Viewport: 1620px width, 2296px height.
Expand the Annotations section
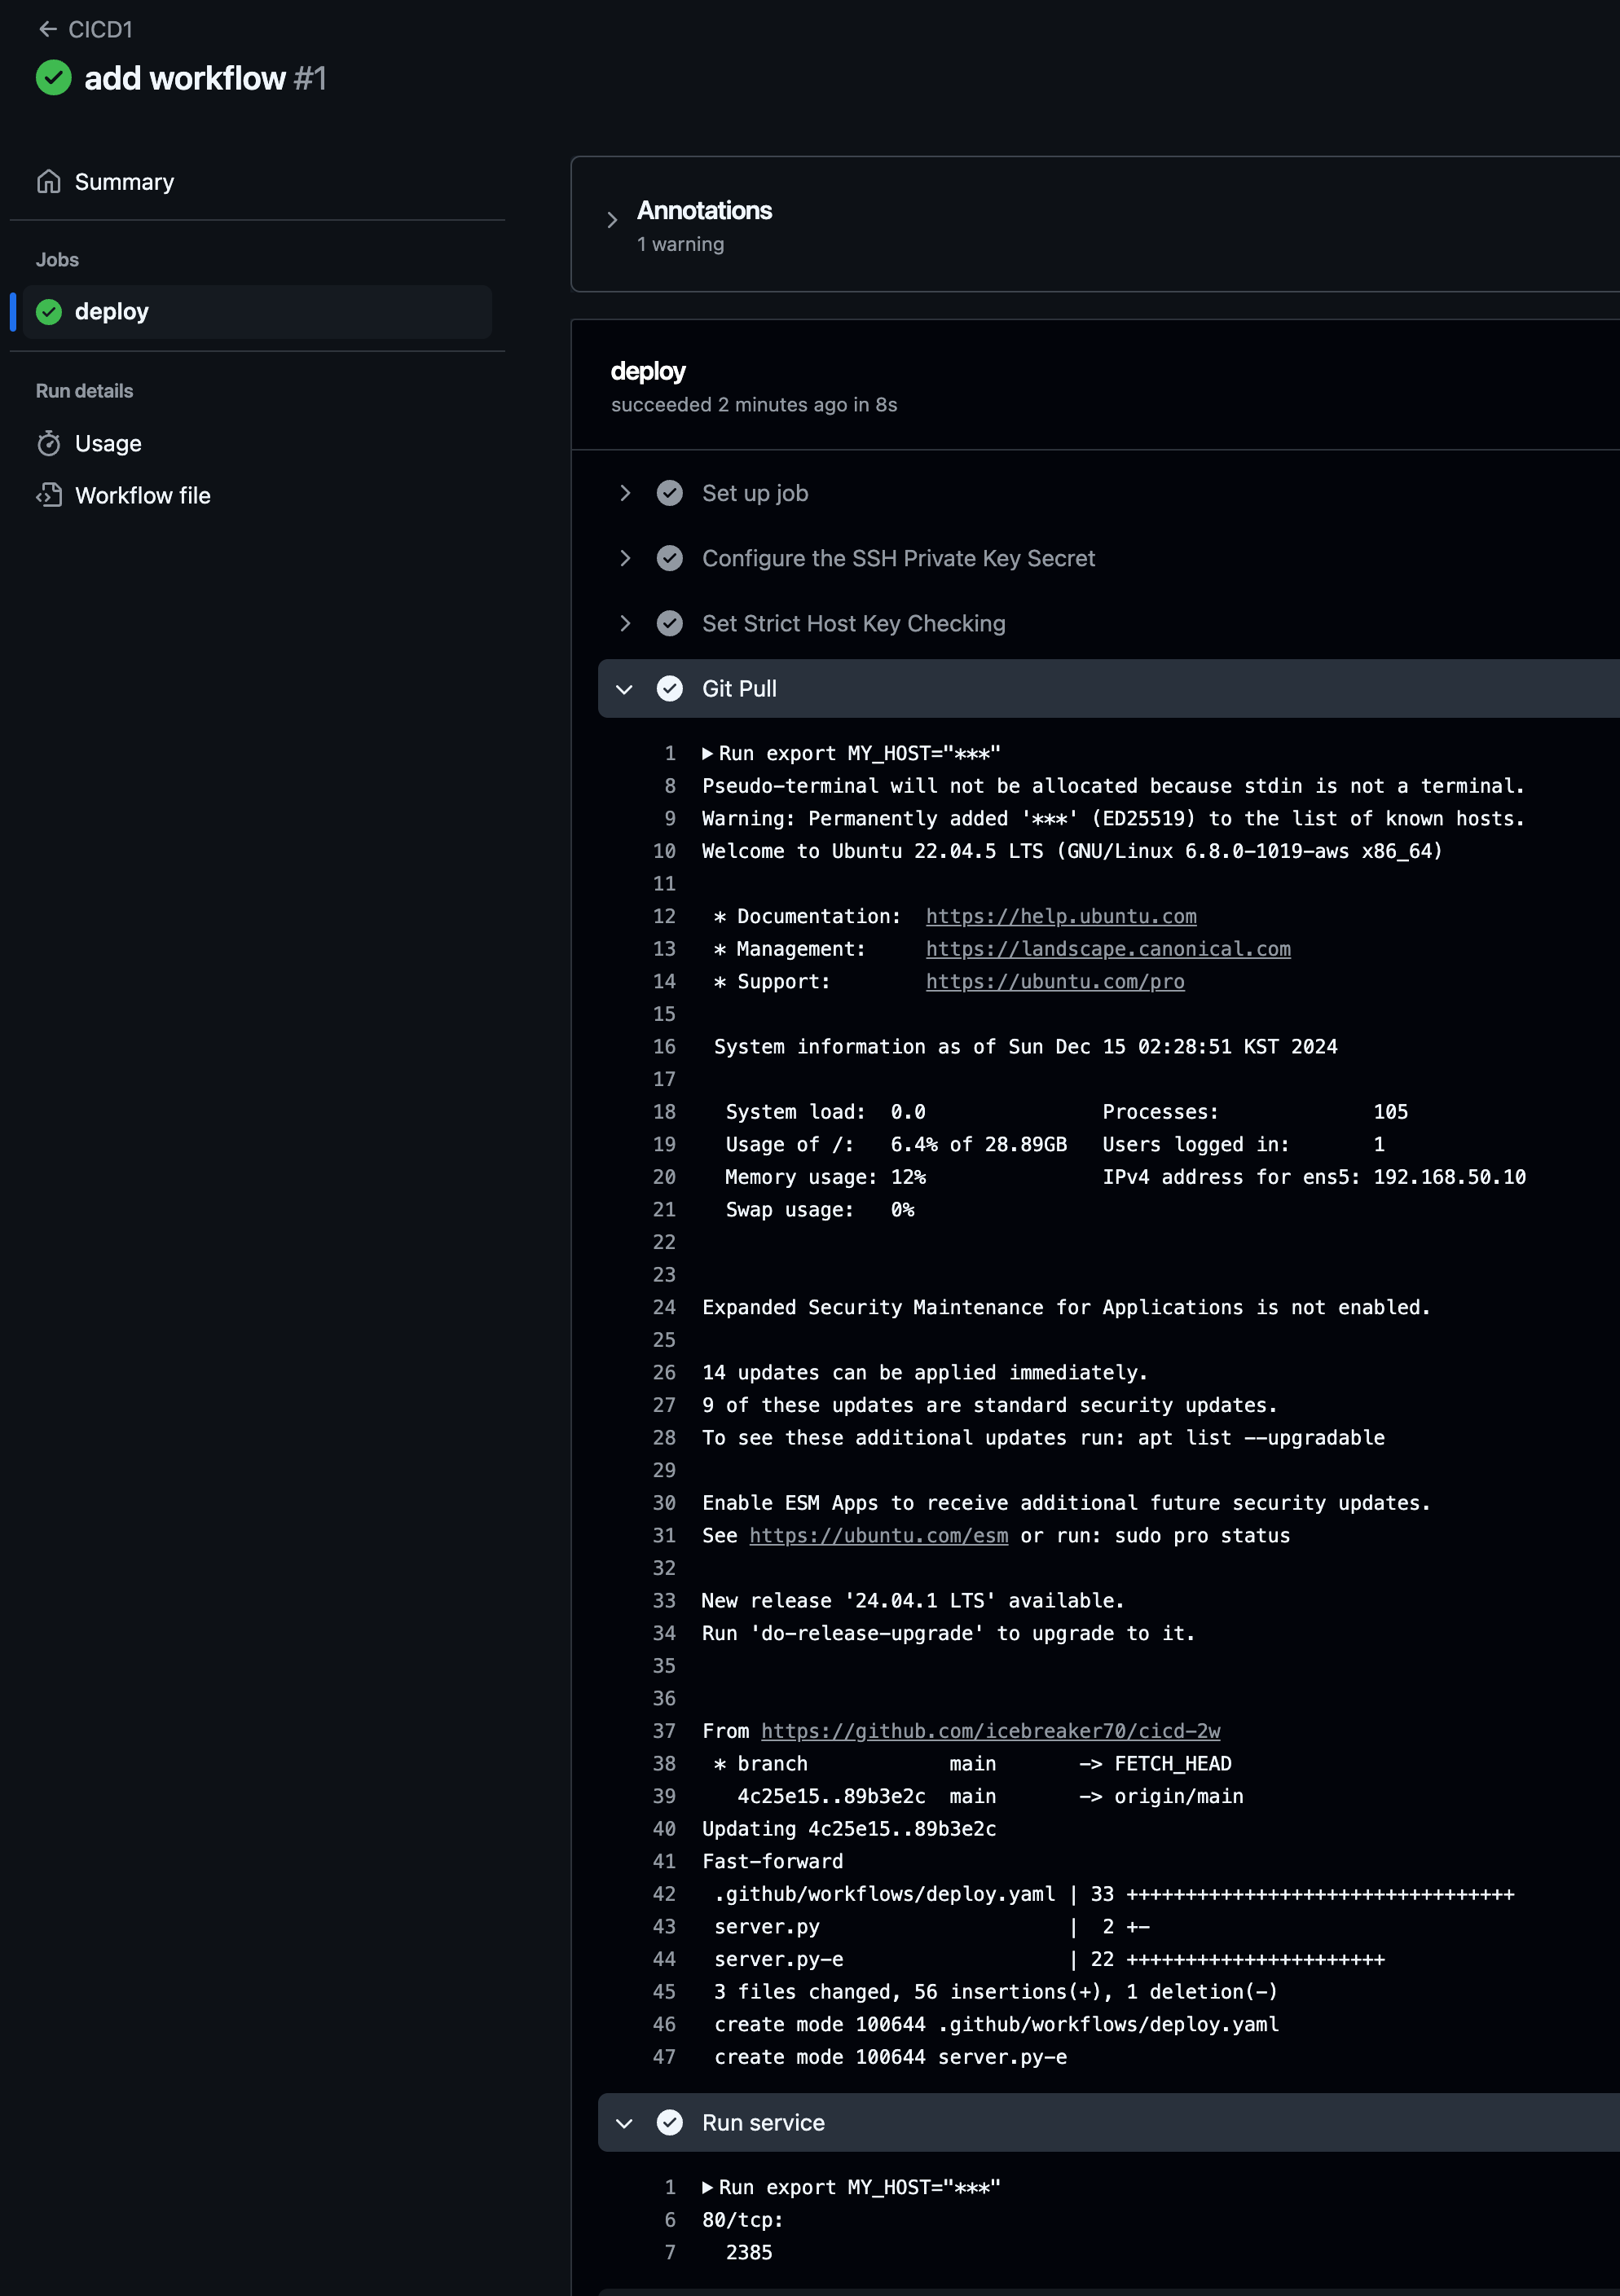point(612,220)
